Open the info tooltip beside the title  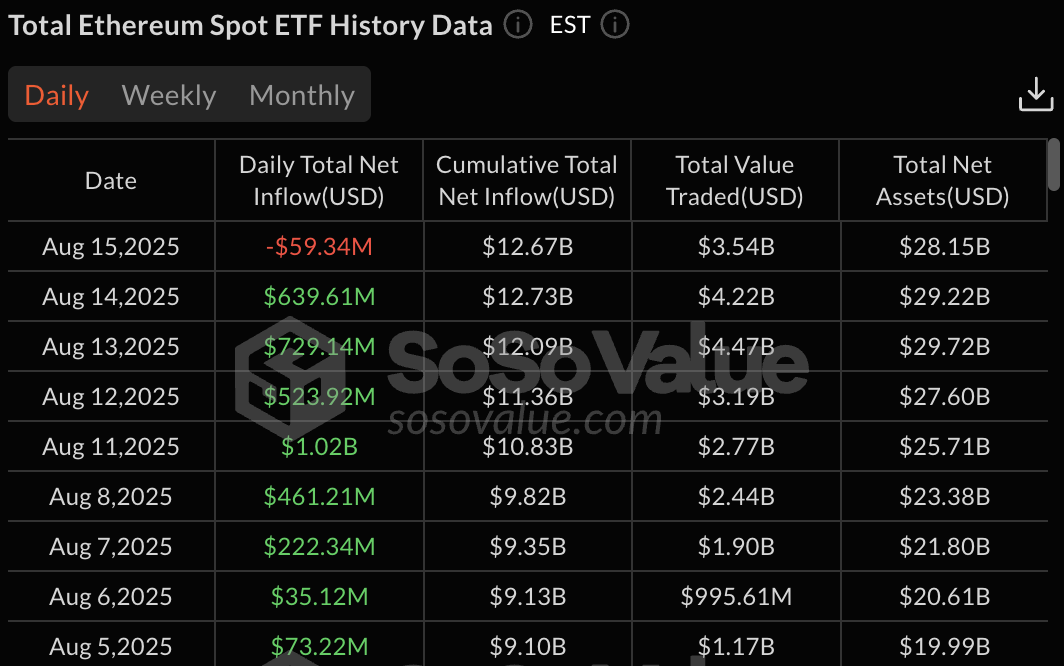(x=517, y=25)
